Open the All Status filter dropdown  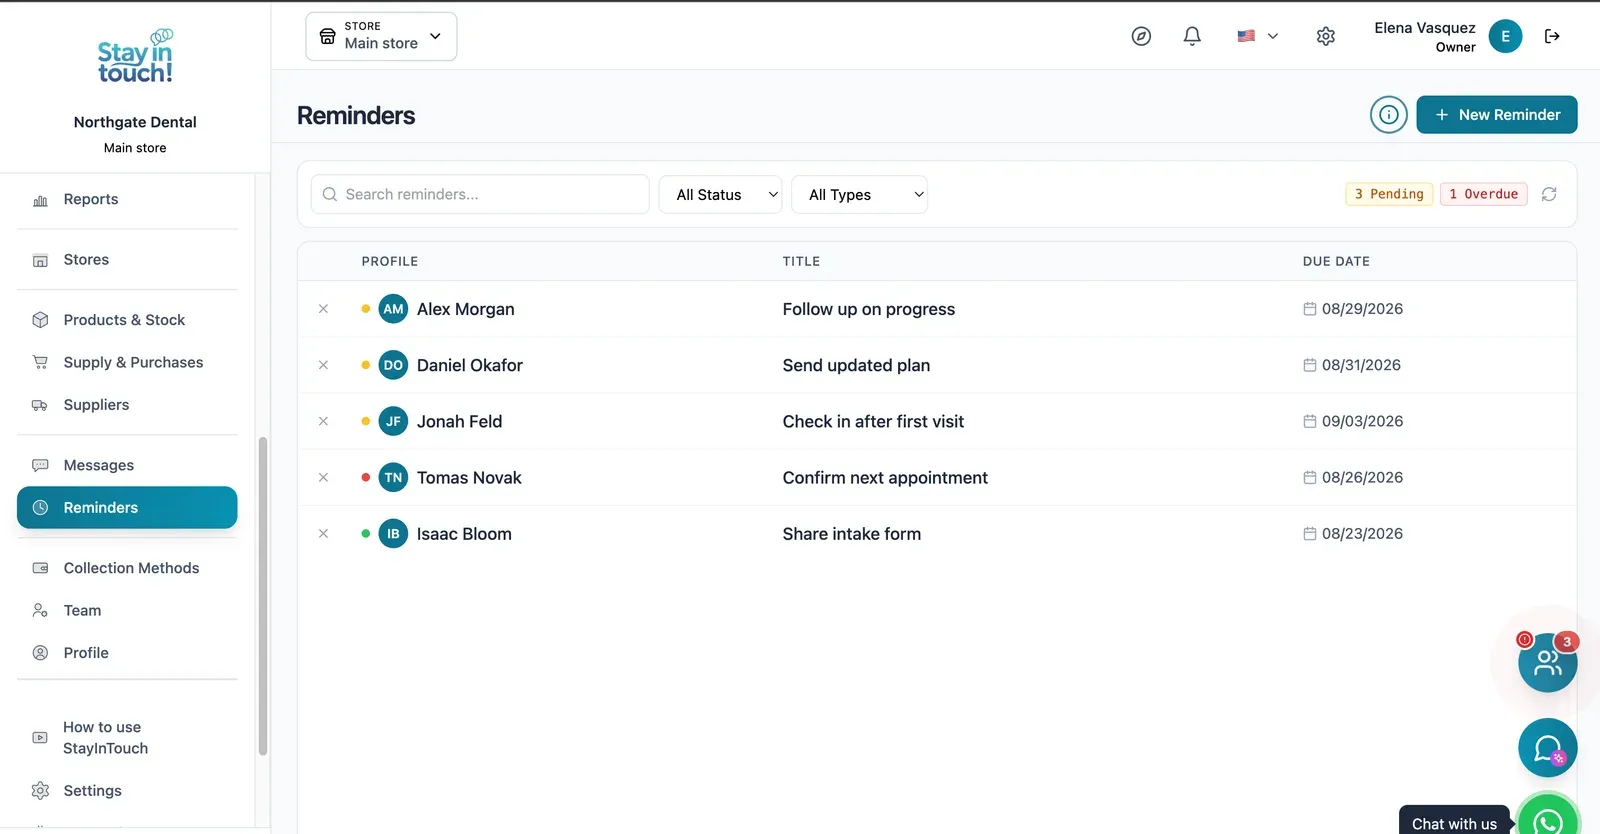[720, 195]
